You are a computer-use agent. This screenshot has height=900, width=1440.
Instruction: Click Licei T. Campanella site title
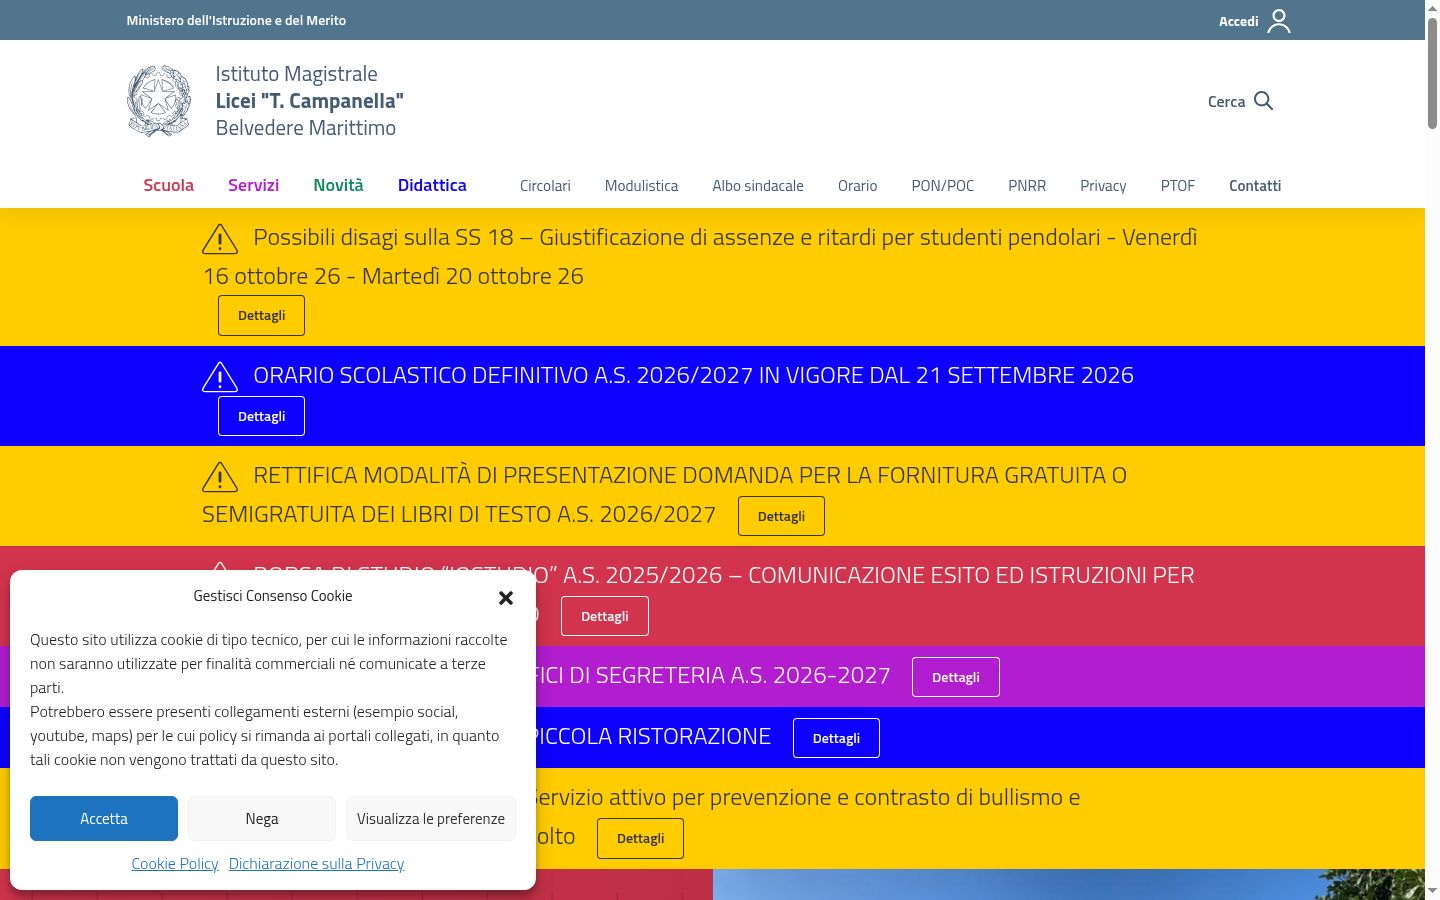point(309,101)
